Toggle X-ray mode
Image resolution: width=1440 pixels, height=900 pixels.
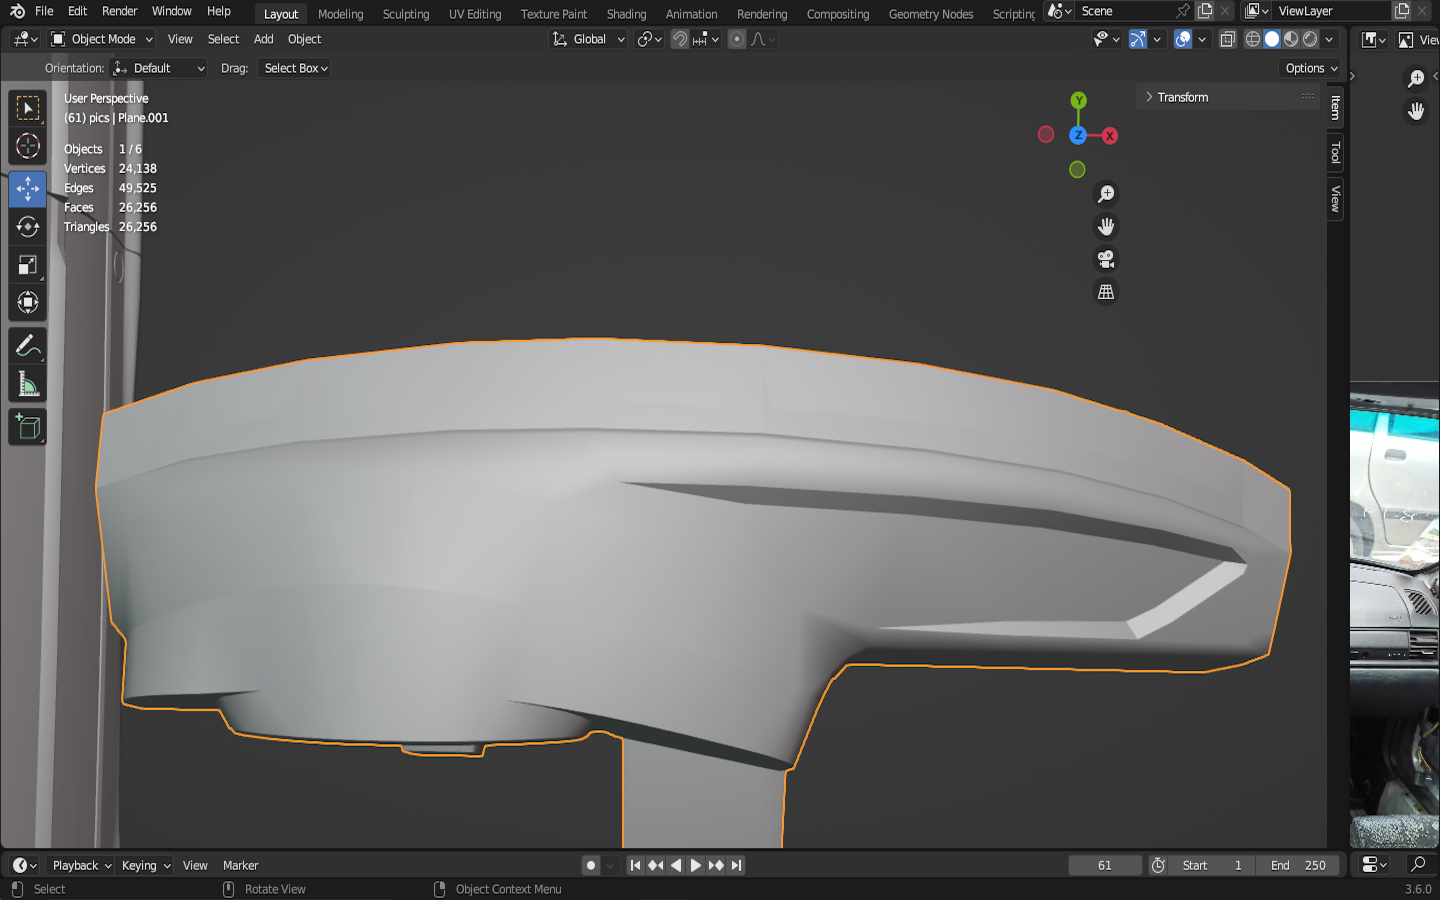(1228, 39)
